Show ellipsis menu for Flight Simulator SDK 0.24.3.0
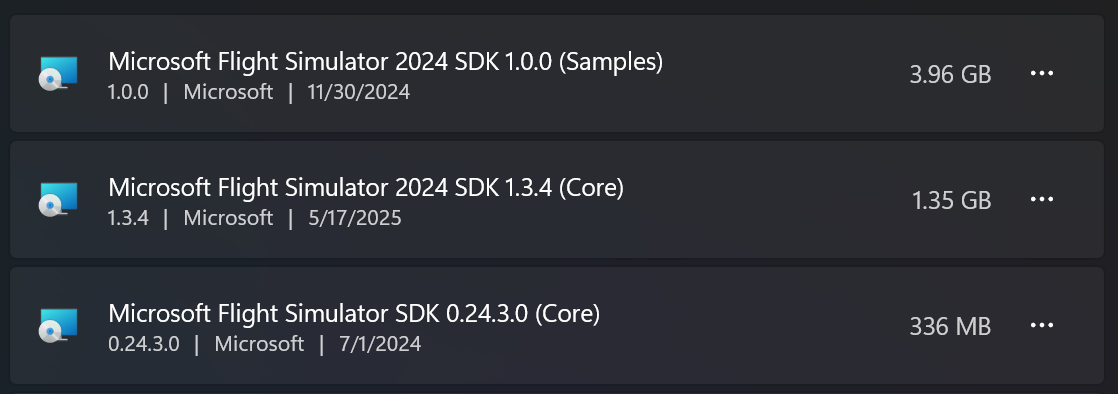Screen dimensions: 1118x394 pos(1042,326)
